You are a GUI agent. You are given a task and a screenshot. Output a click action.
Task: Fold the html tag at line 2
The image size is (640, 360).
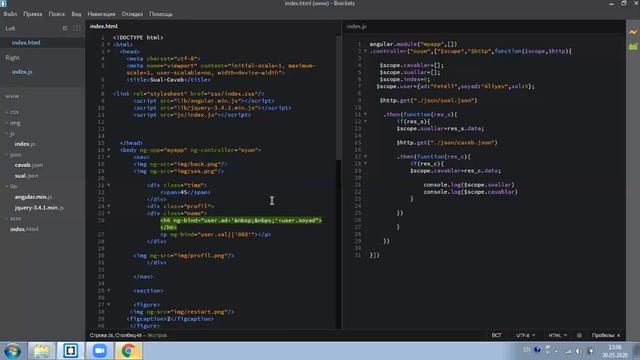point(109,44)
